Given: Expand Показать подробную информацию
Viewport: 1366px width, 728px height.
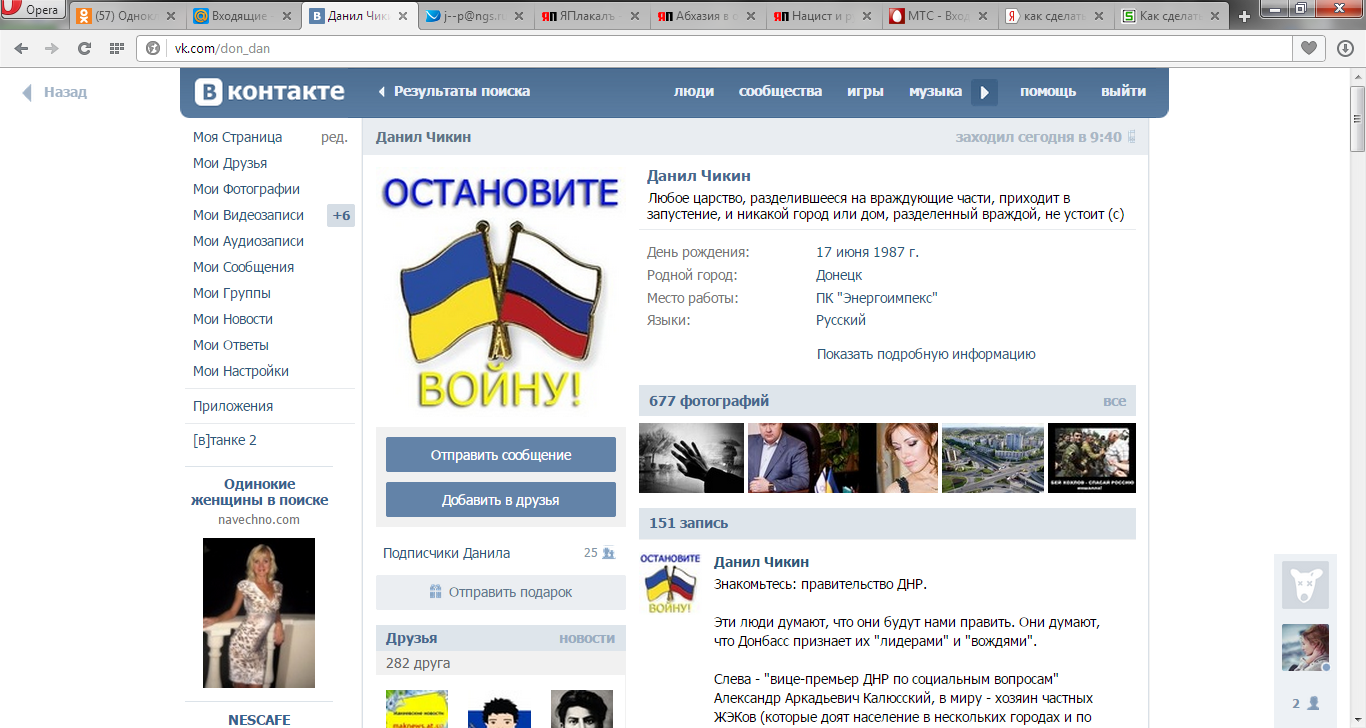Looking at the screenshot, I should click(926, 354).
